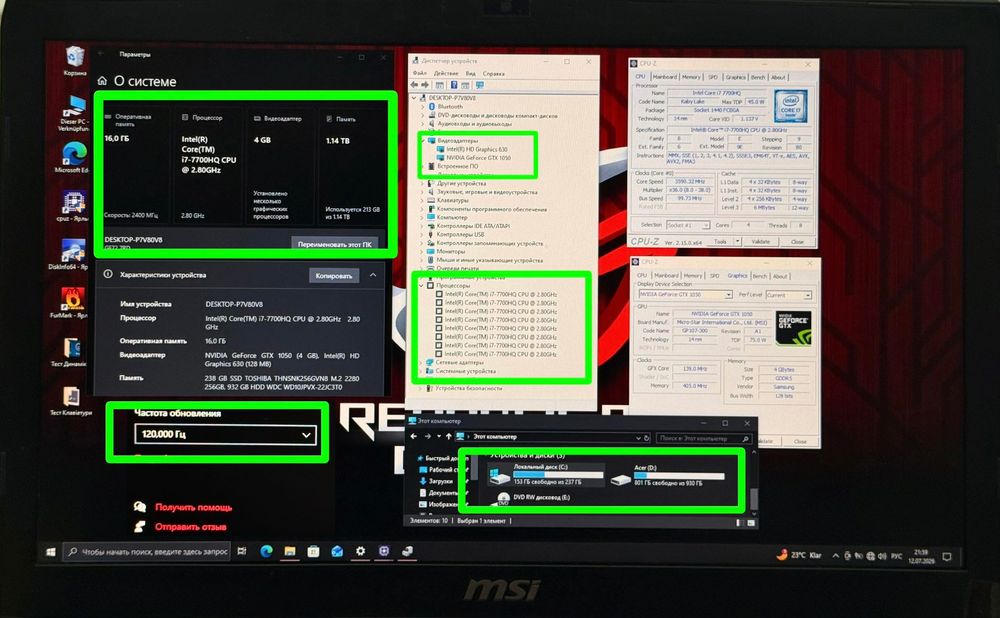Click the Windows Start button
Viewport: 1000px width, 618px height.
pyautogui.click(x=51, y=552)
